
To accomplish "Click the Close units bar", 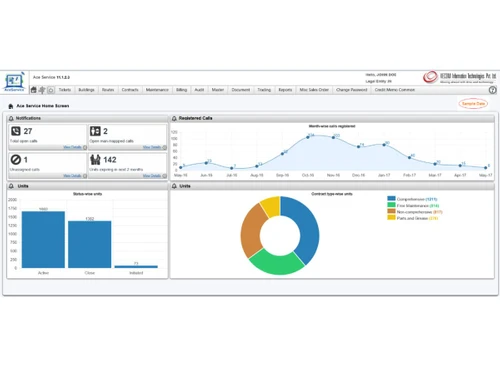I will coord(90,244).
